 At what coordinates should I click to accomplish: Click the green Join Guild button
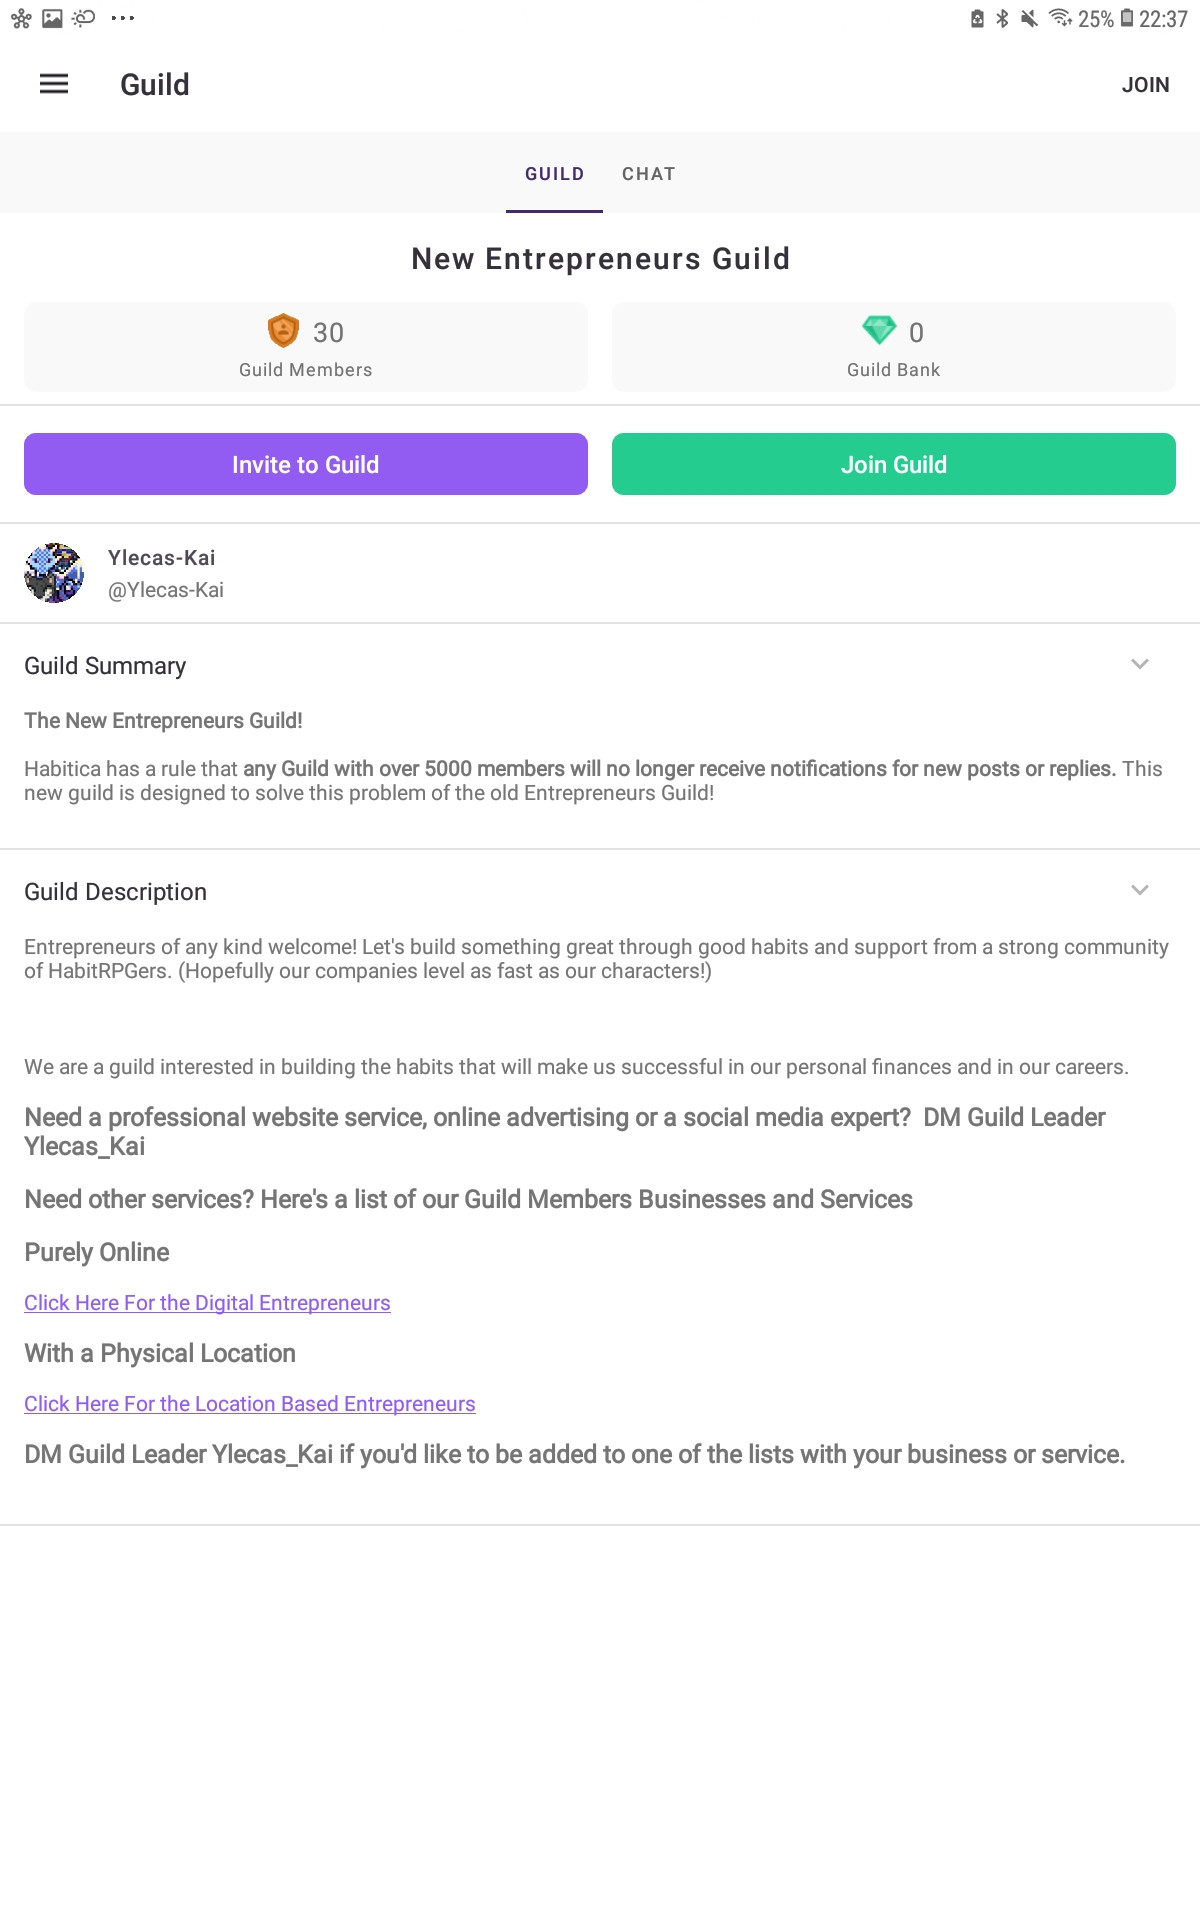click(894, 464)
